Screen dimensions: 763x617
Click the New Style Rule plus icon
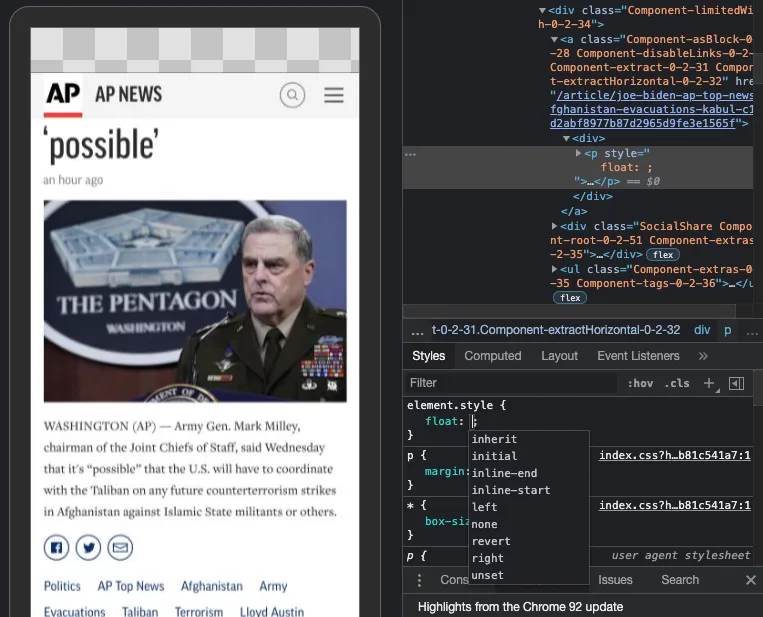pyautogui.click(x=710, y=383)
